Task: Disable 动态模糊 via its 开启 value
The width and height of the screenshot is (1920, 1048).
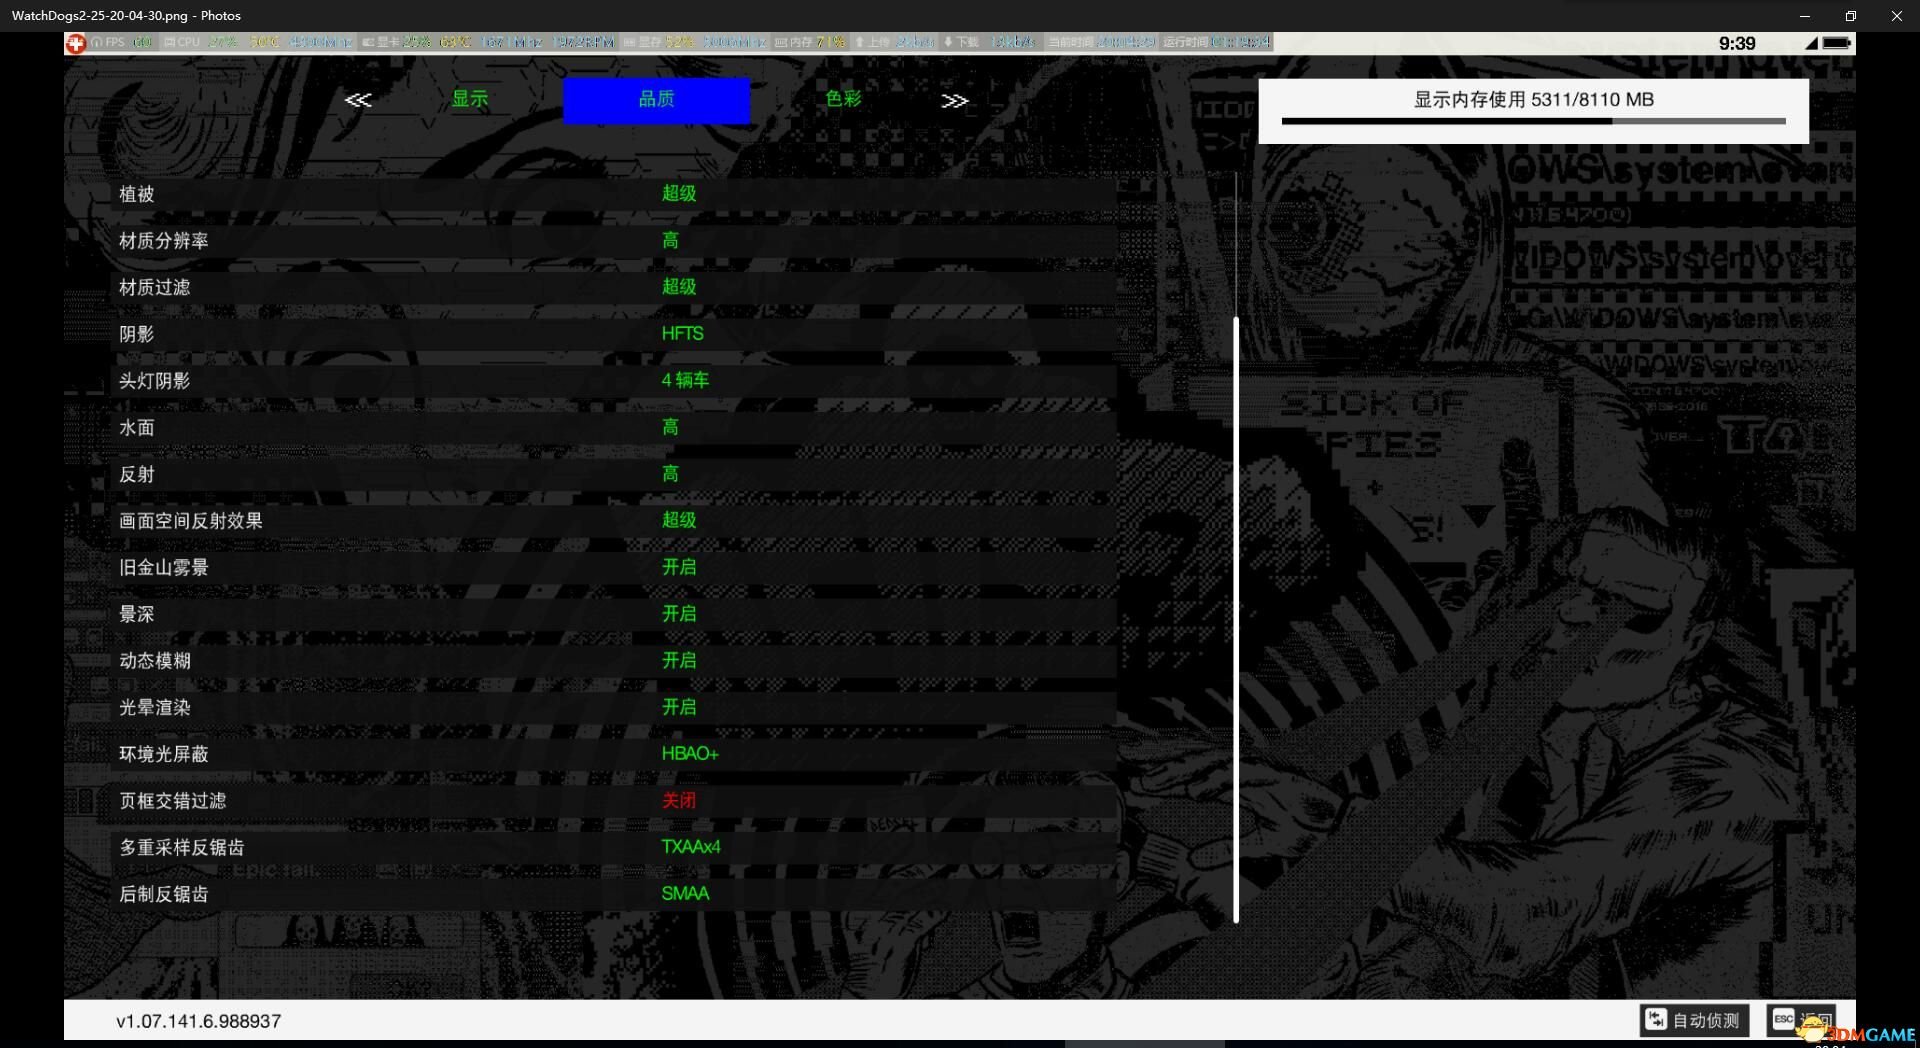Action: pyautogui.click(x=679, y=661)
